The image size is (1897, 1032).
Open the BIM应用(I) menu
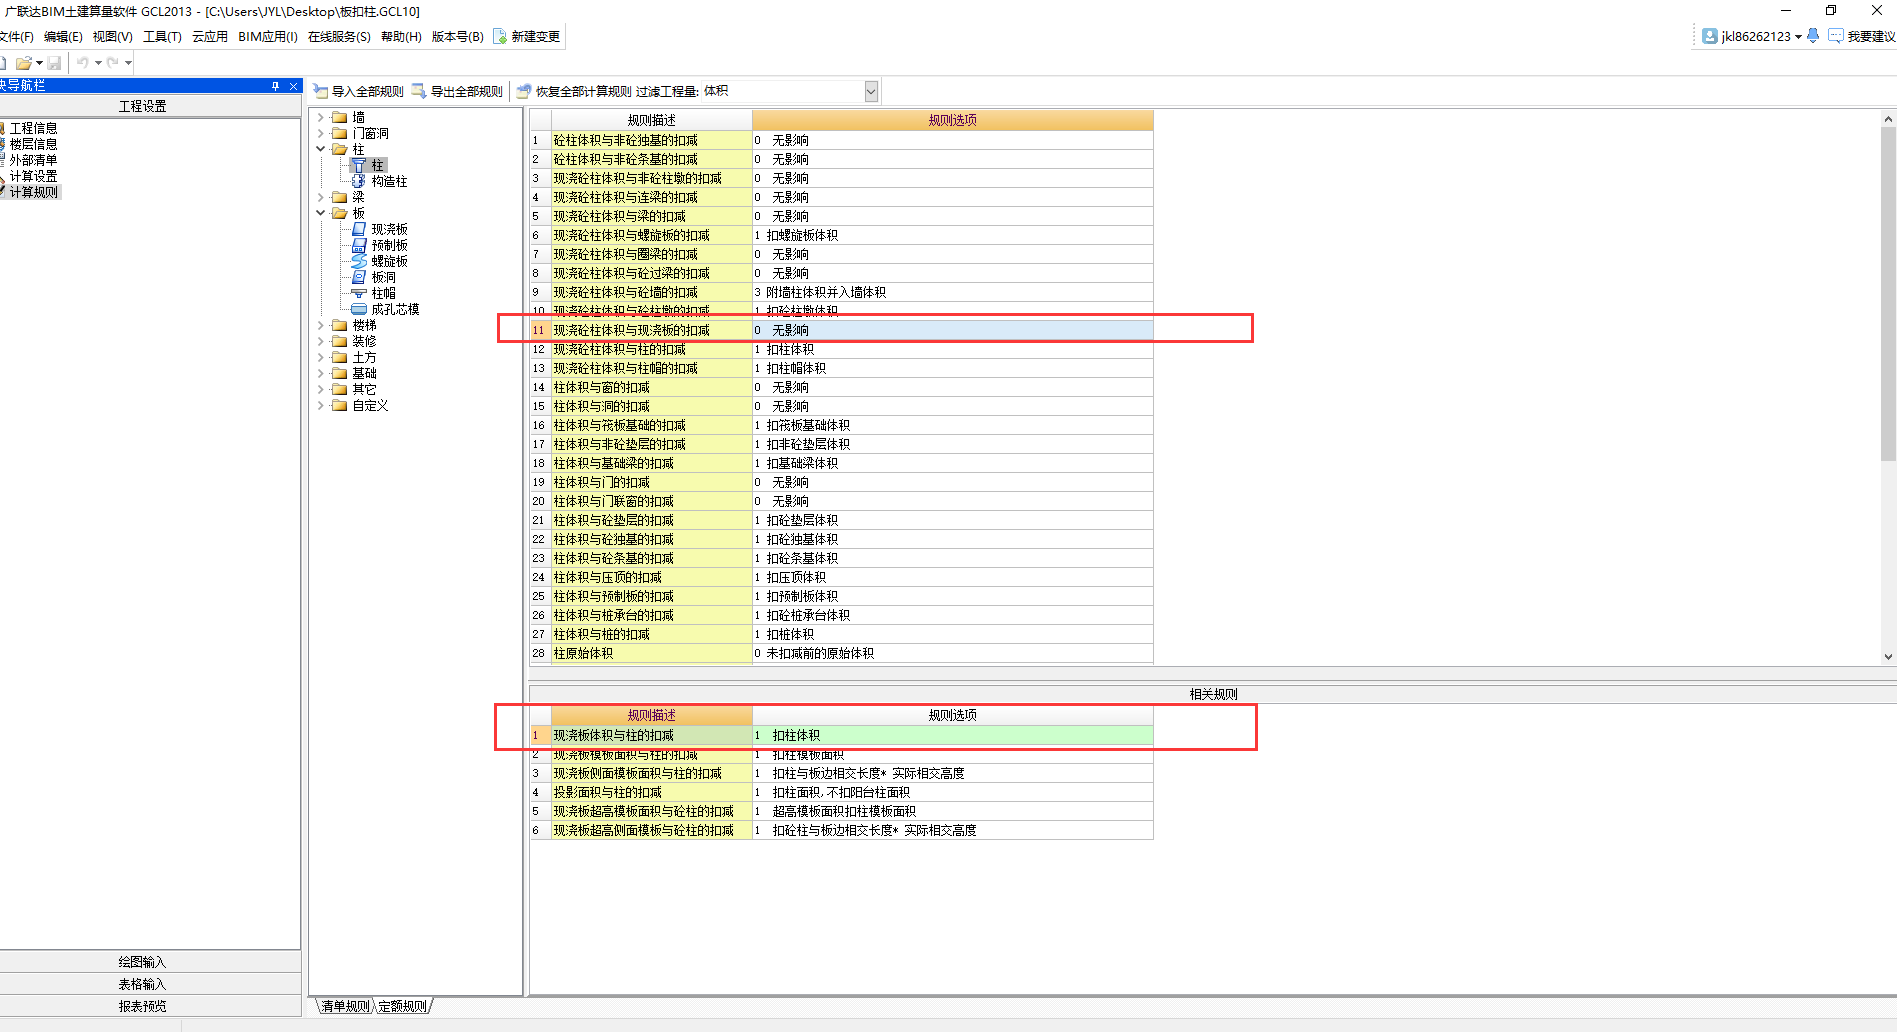click(x=268, y=37)
